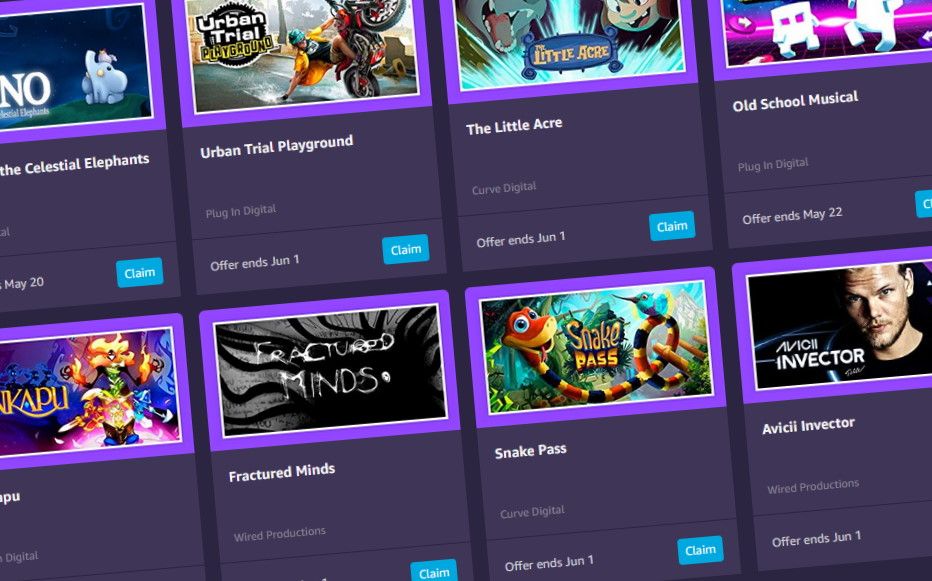Screen dimensions: 932x581
Task: Select the Fractured Minds title text
Action: pyautogui.click(x=282, y=473)
